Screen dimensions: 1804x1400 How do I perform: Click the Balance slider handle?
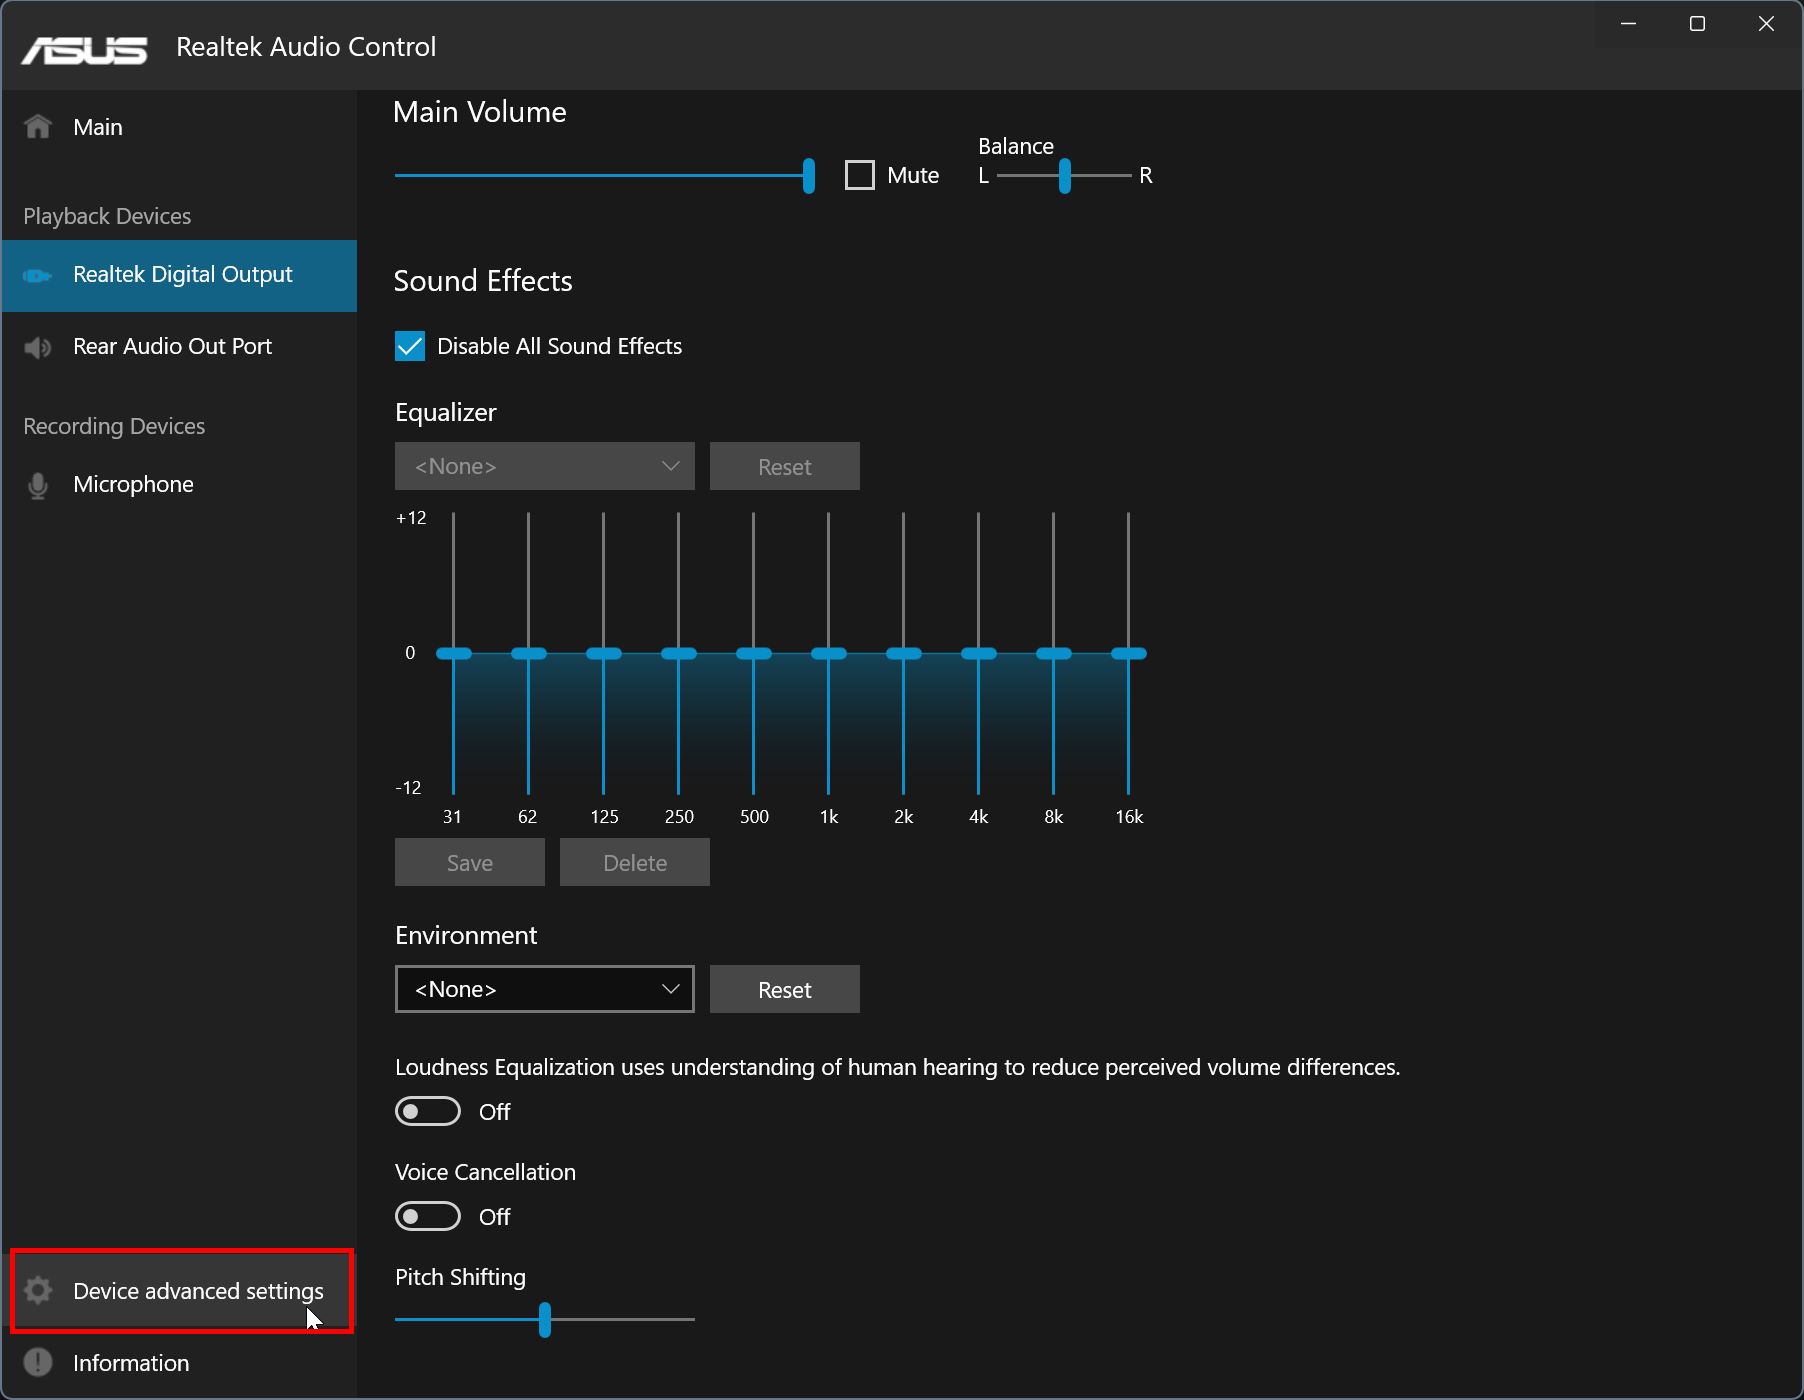point(1065,176)
